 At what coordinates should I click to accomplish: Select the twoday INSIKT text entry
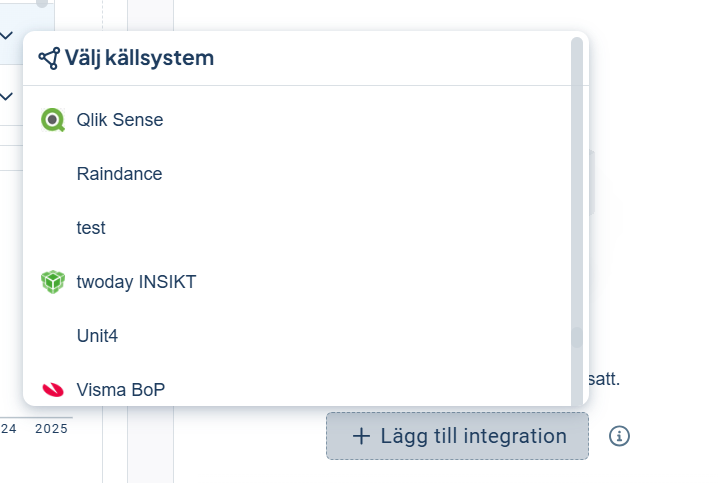[136, 282]
